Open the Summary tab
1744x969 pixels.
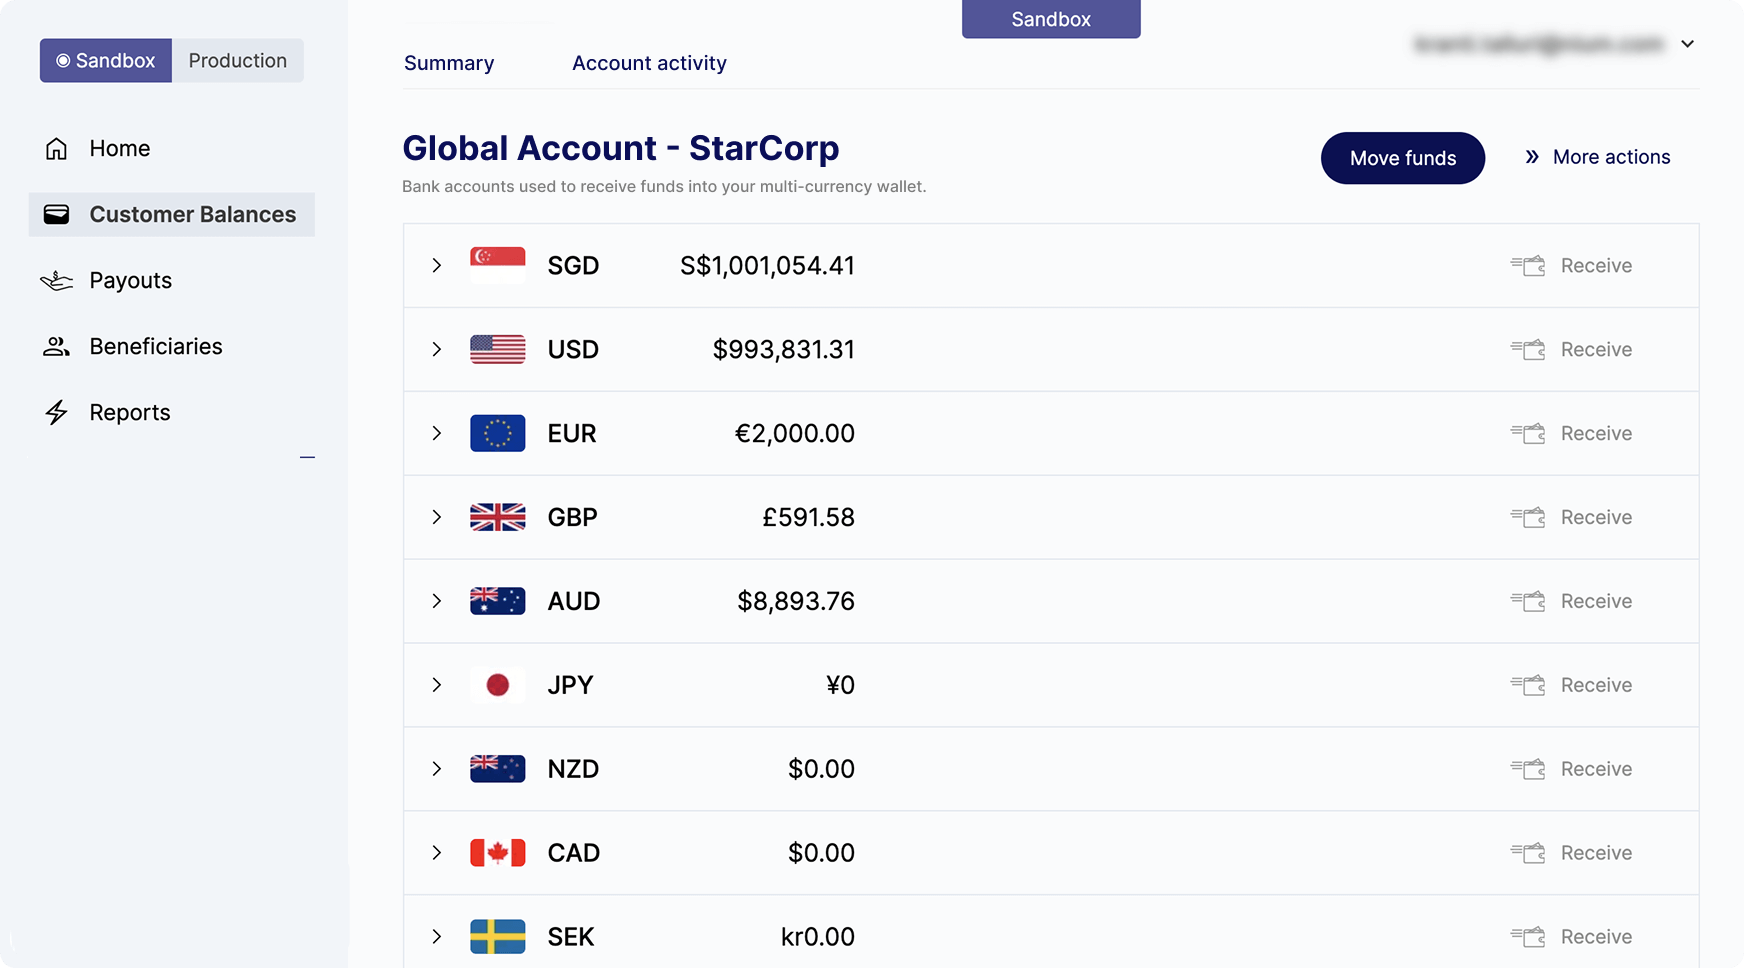(x=449, y=64)
